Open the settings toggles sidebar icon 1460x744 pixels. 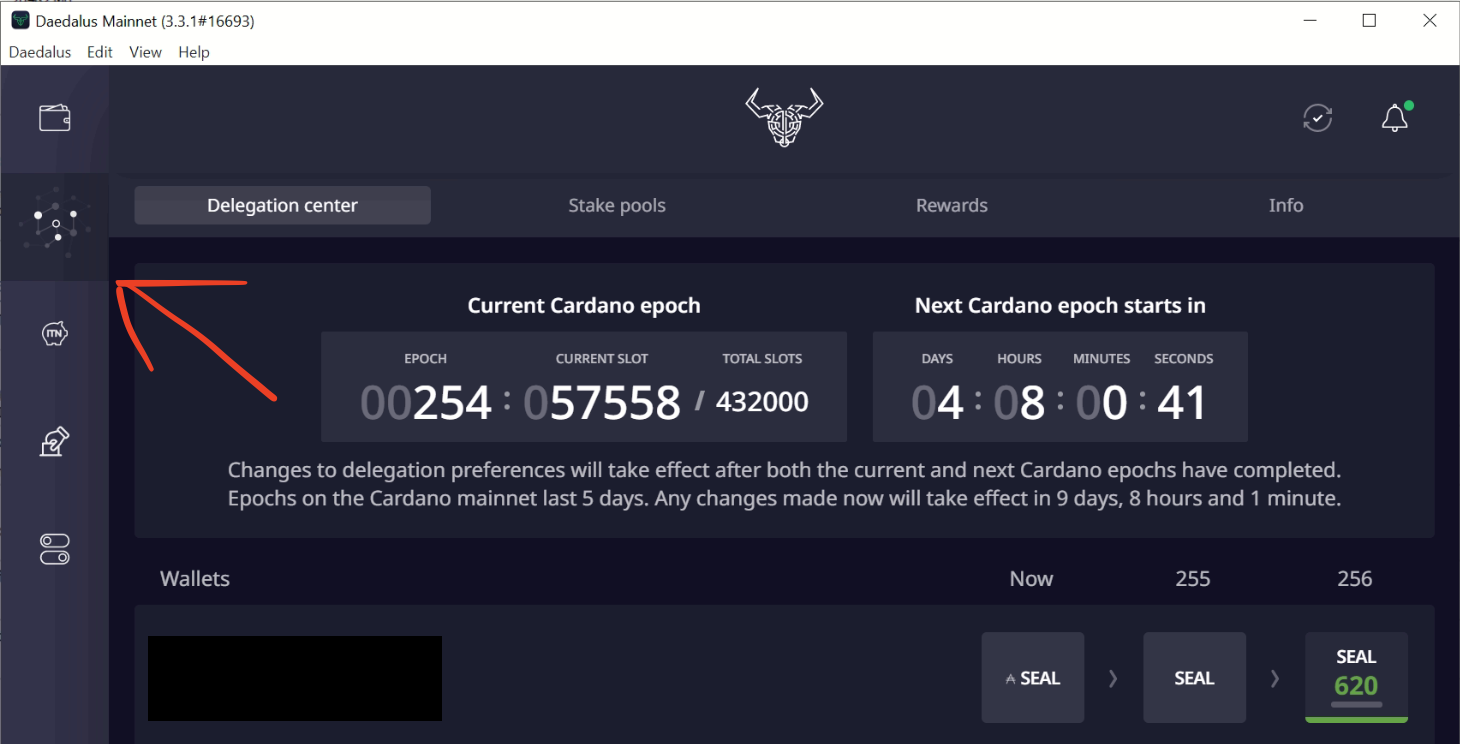(x=55, y=549)
